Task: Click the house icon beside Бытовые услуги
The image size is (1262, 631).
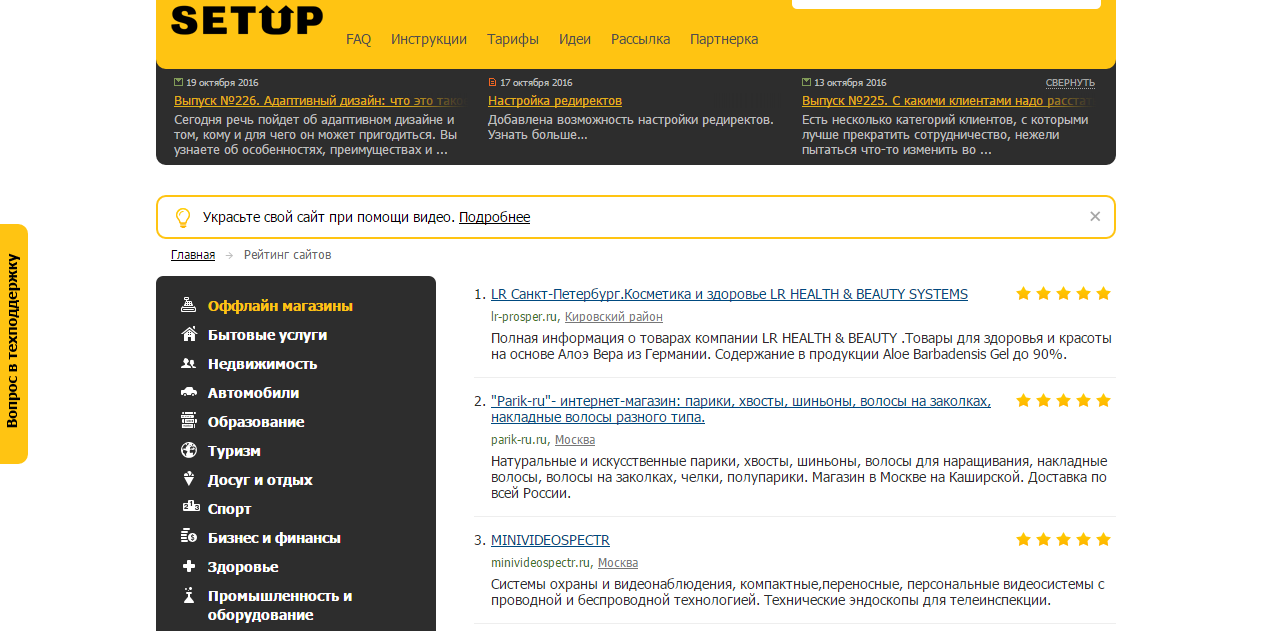Action: click(188, 334)
